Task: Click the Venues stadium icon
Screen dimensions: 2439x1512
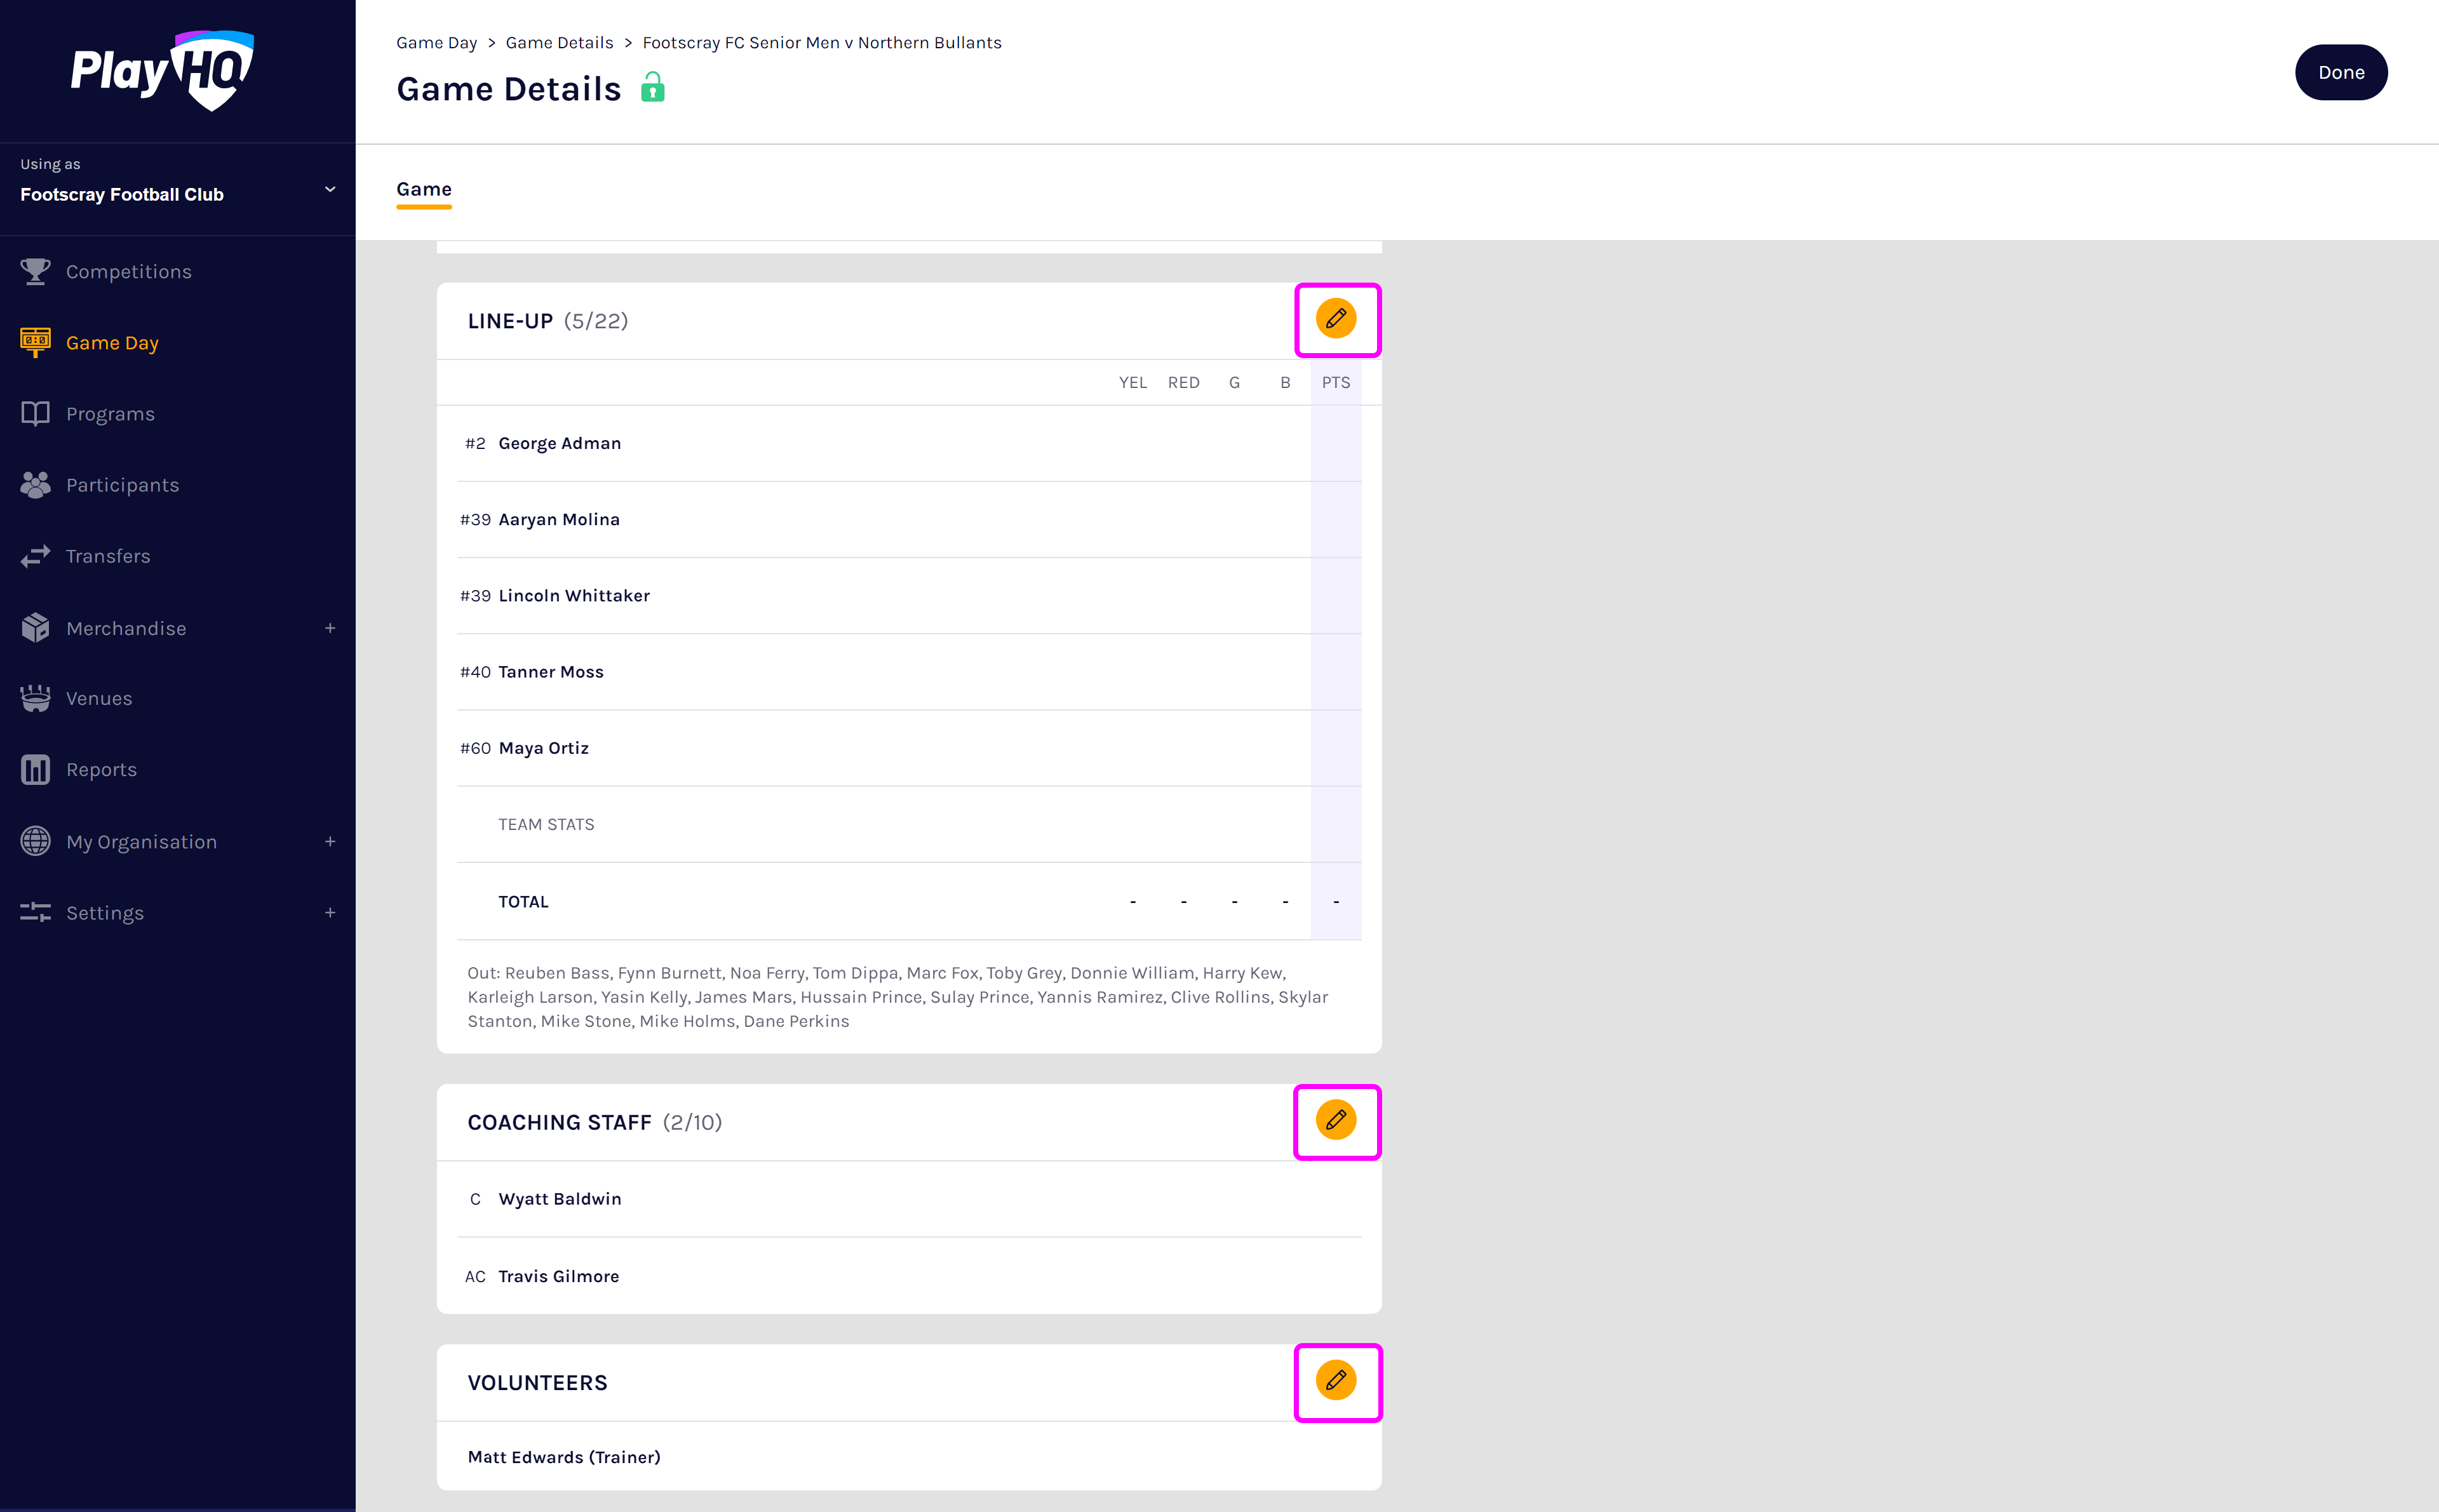Action: [35, 698]
